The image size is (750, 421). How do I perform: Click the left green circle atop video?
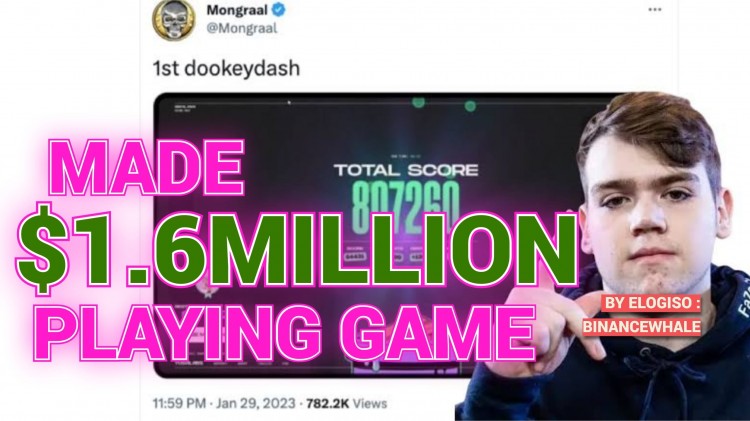tap(419, 101)
